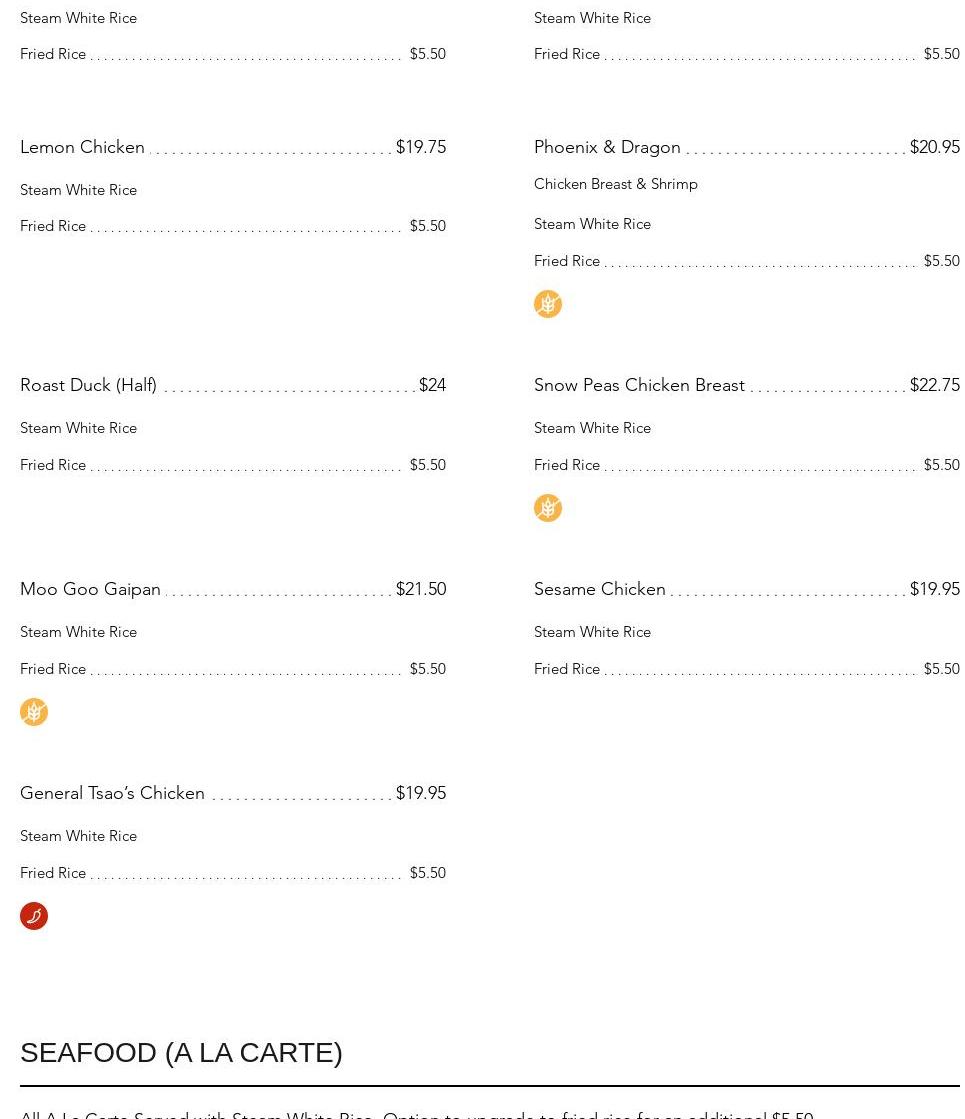
Task: Click the $20.95 Phoenix & Dragon price
Action: 934,147
